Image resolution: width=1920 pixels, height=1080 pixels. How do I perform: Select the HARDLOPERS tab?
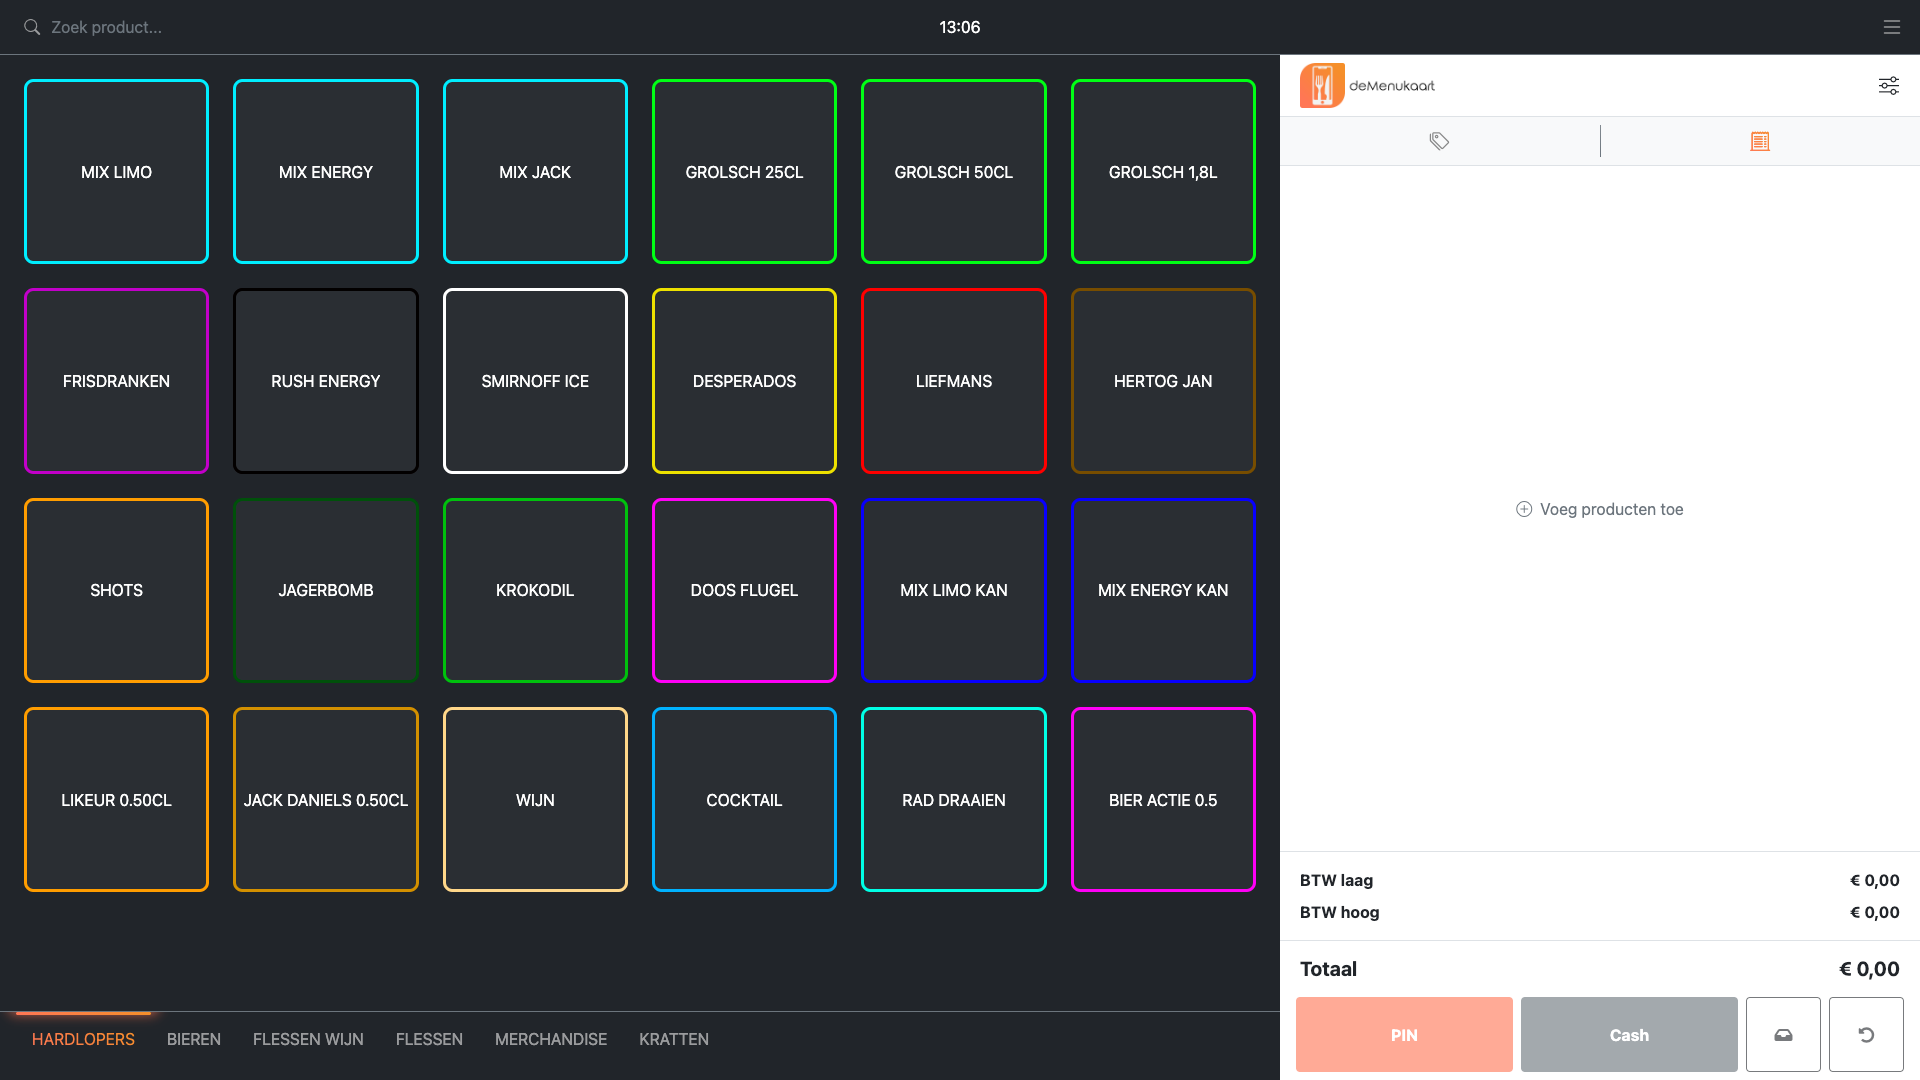point(83,1039)
